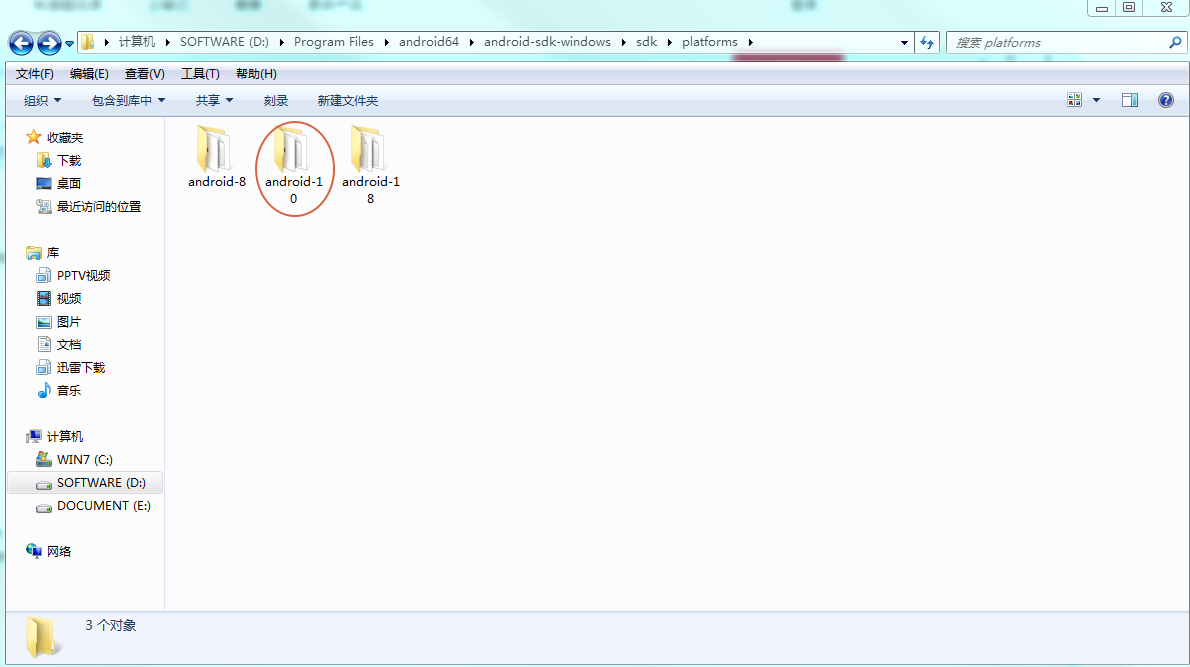Expand the address bar history dropdown
Screen dimensions: 1190x667
(903, 42)
